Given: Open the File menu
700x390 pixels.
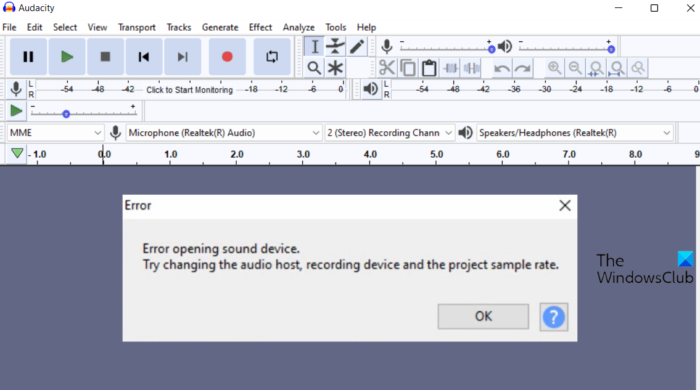Looking at the screenshot, I should (9, 27).
